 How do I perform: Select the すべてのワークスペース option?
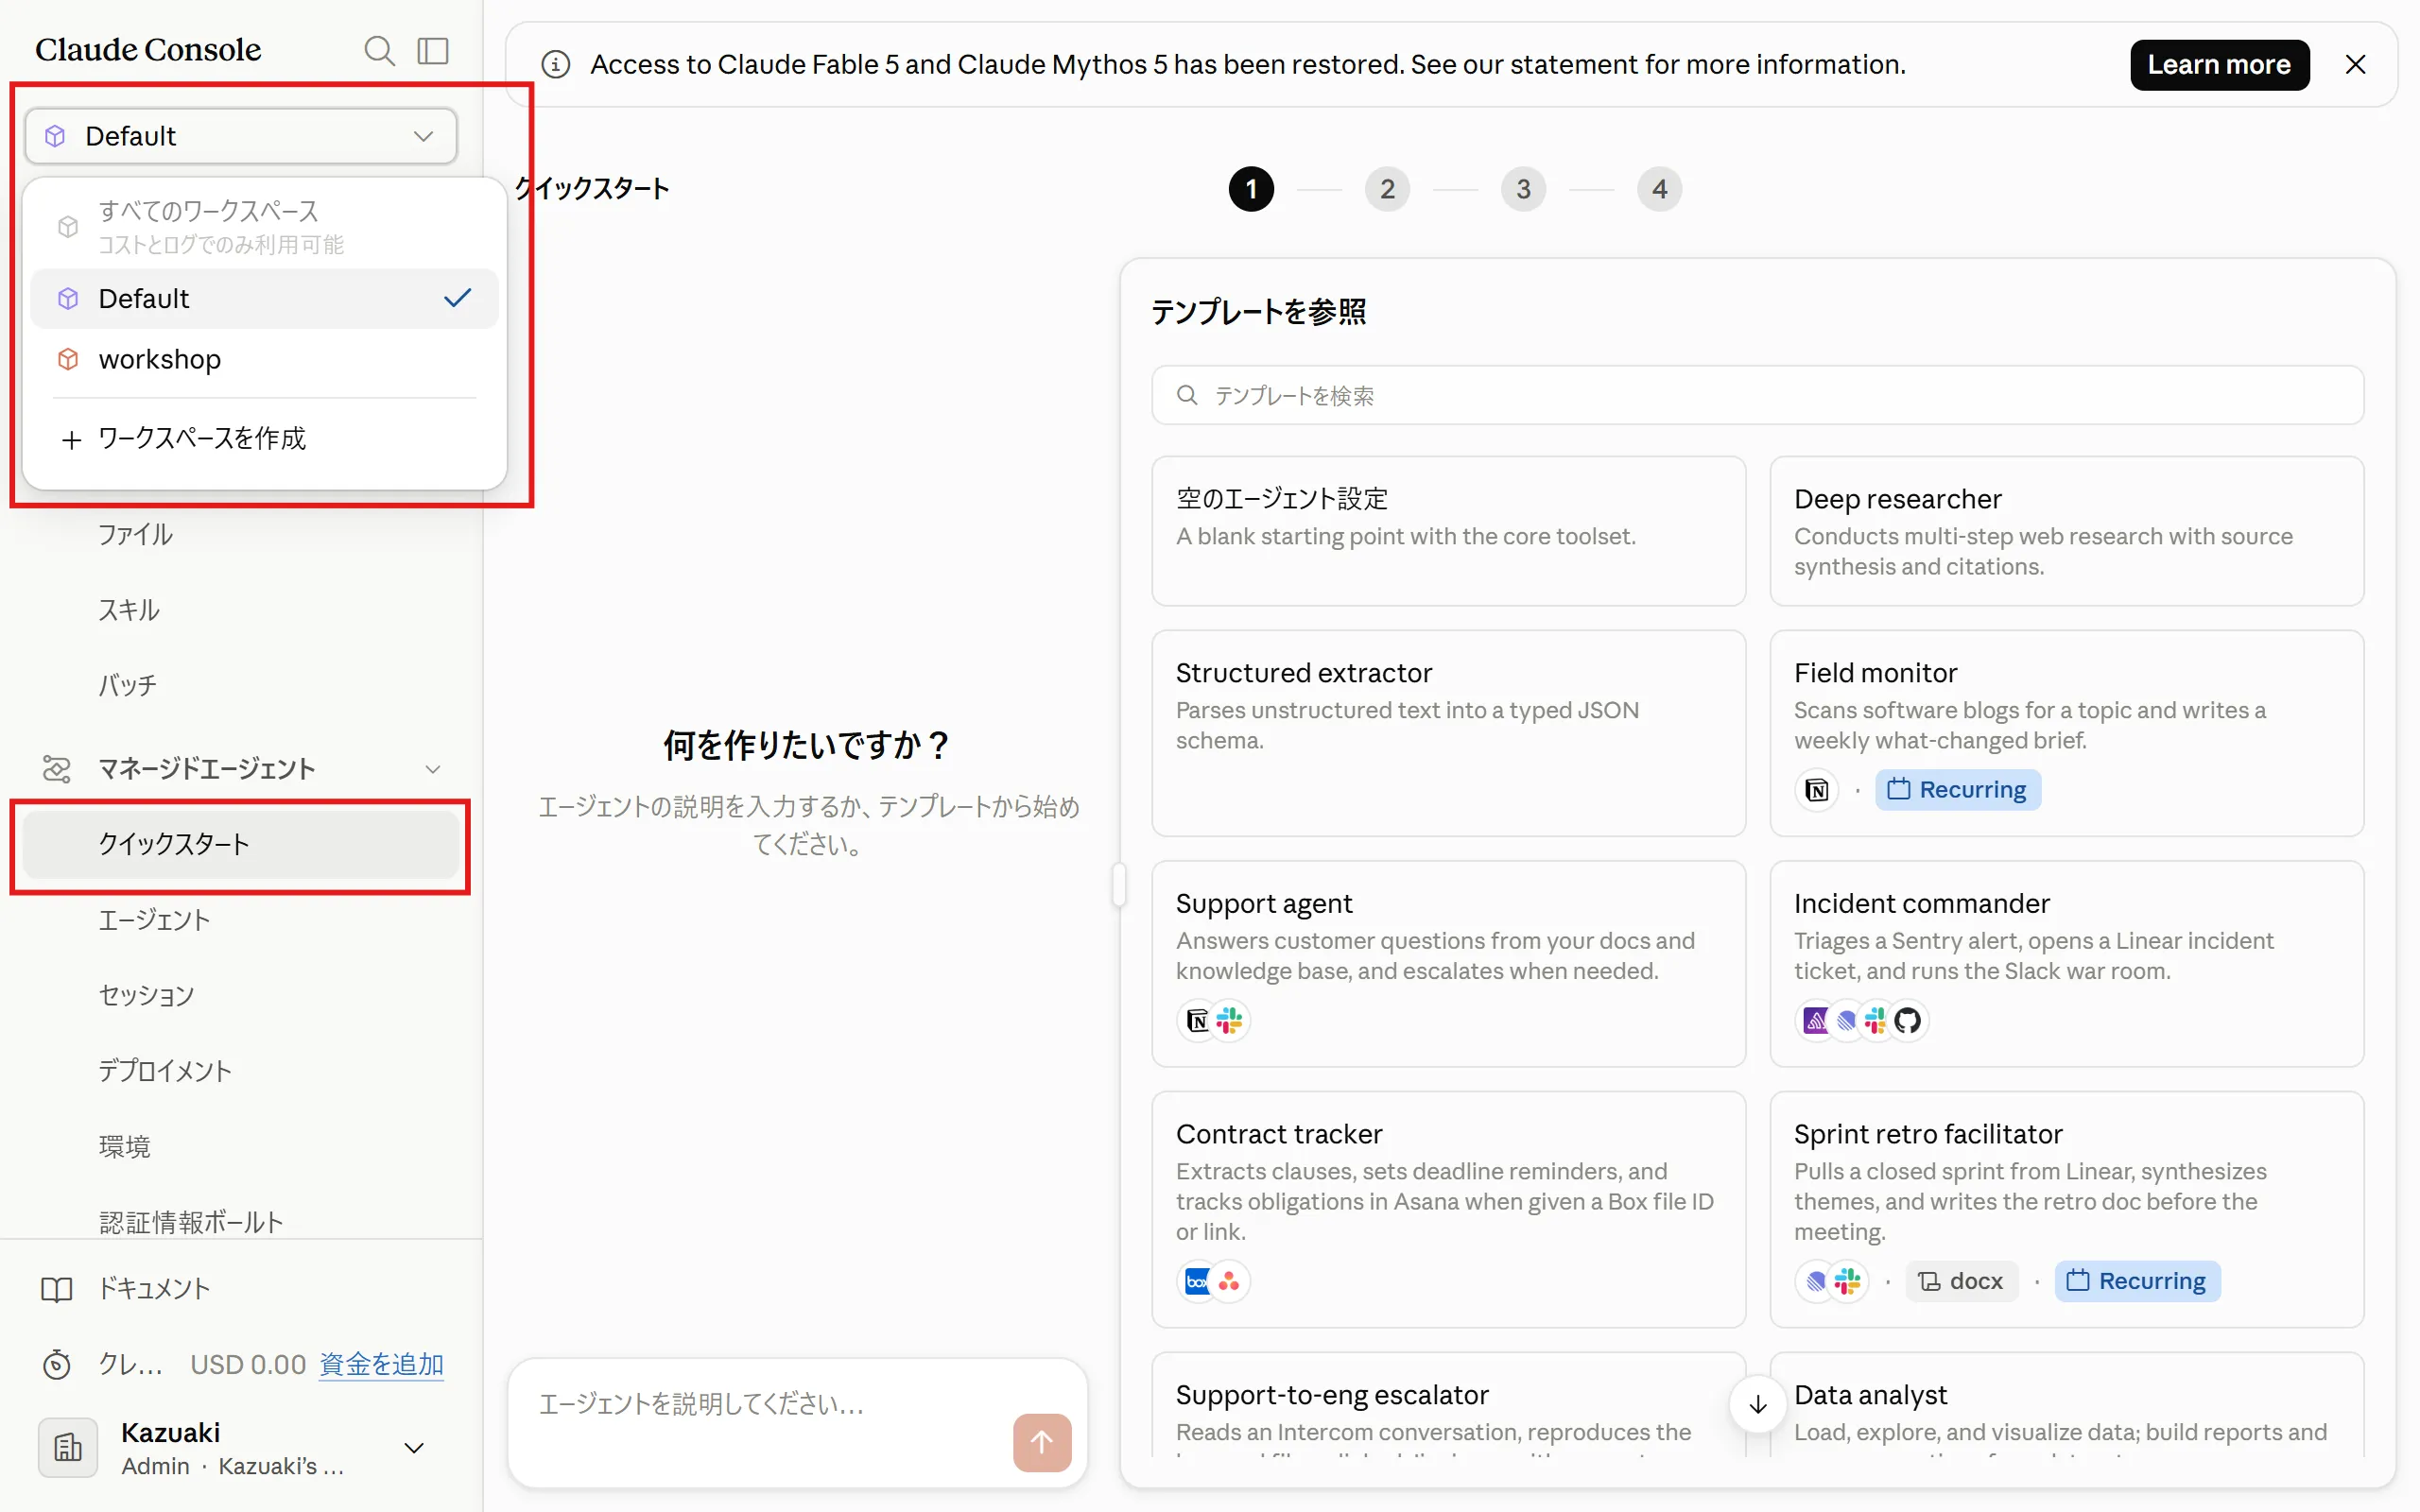(264, 226)
